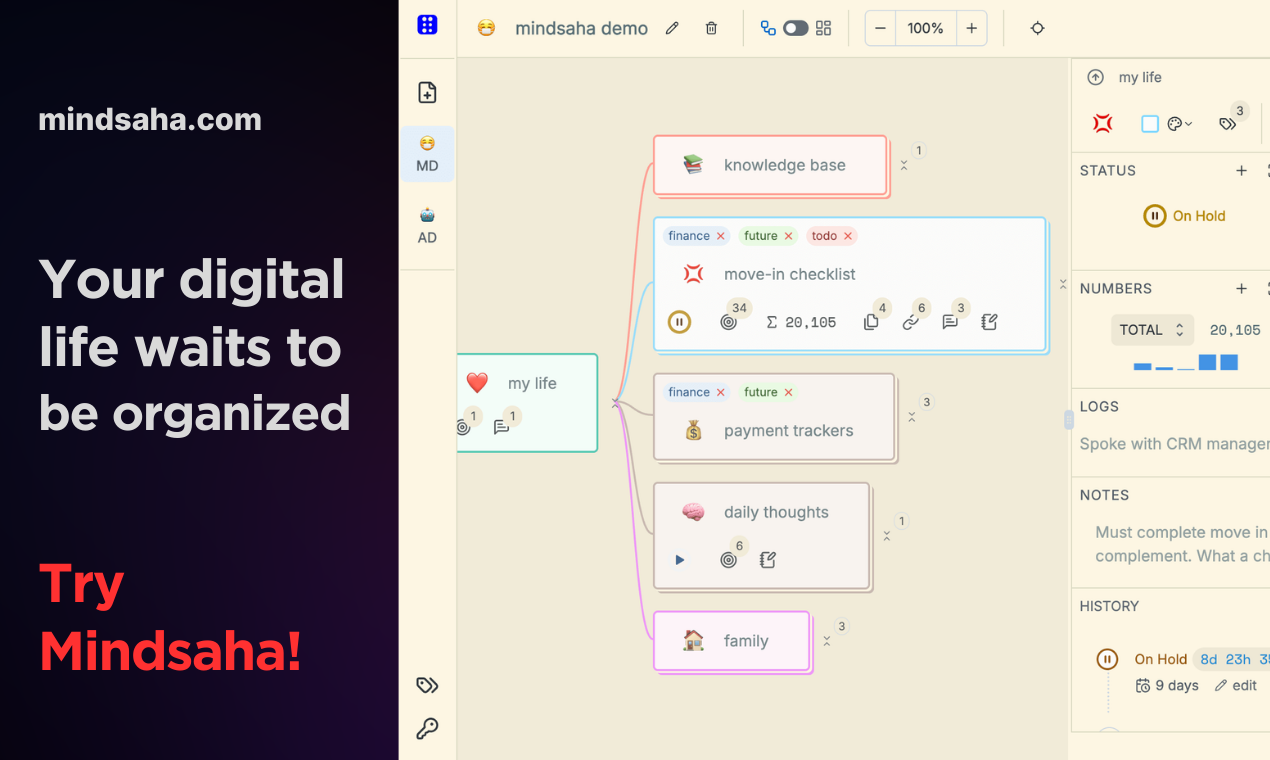Image resolution: width=1270 pixels, height=760 pixels.
Task: Zoom out with the minus button
Action: [880, 28]
